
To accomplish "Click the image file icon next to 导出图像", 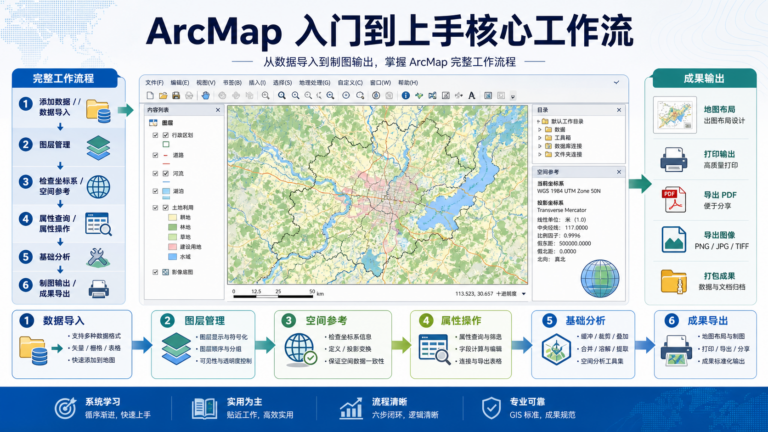I will click(673, 240).
